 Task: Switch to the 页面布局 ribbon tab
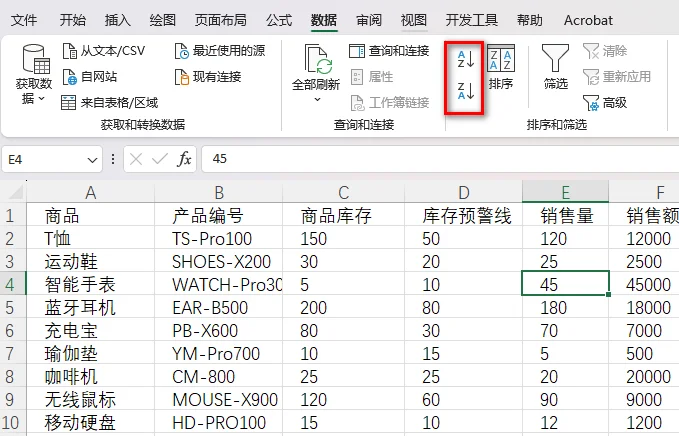click(220, 20)
